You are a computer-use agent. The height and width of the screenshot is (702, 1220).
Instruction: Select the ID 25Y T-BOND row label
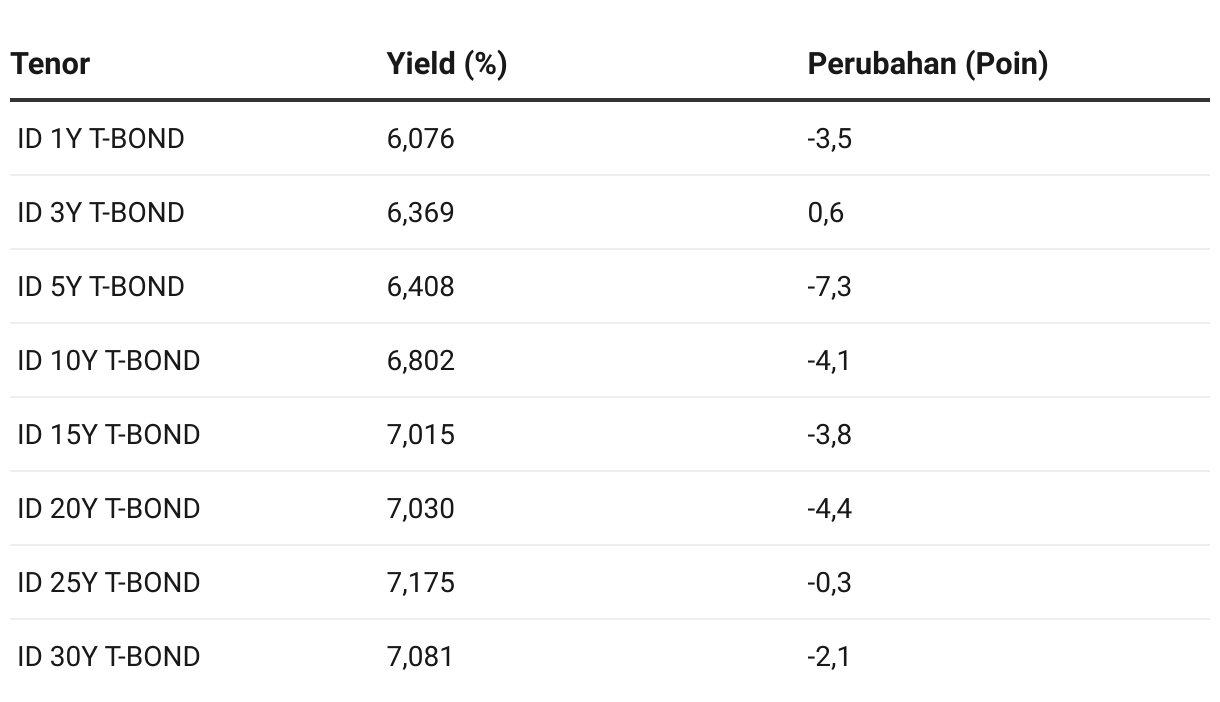(109, 583)
